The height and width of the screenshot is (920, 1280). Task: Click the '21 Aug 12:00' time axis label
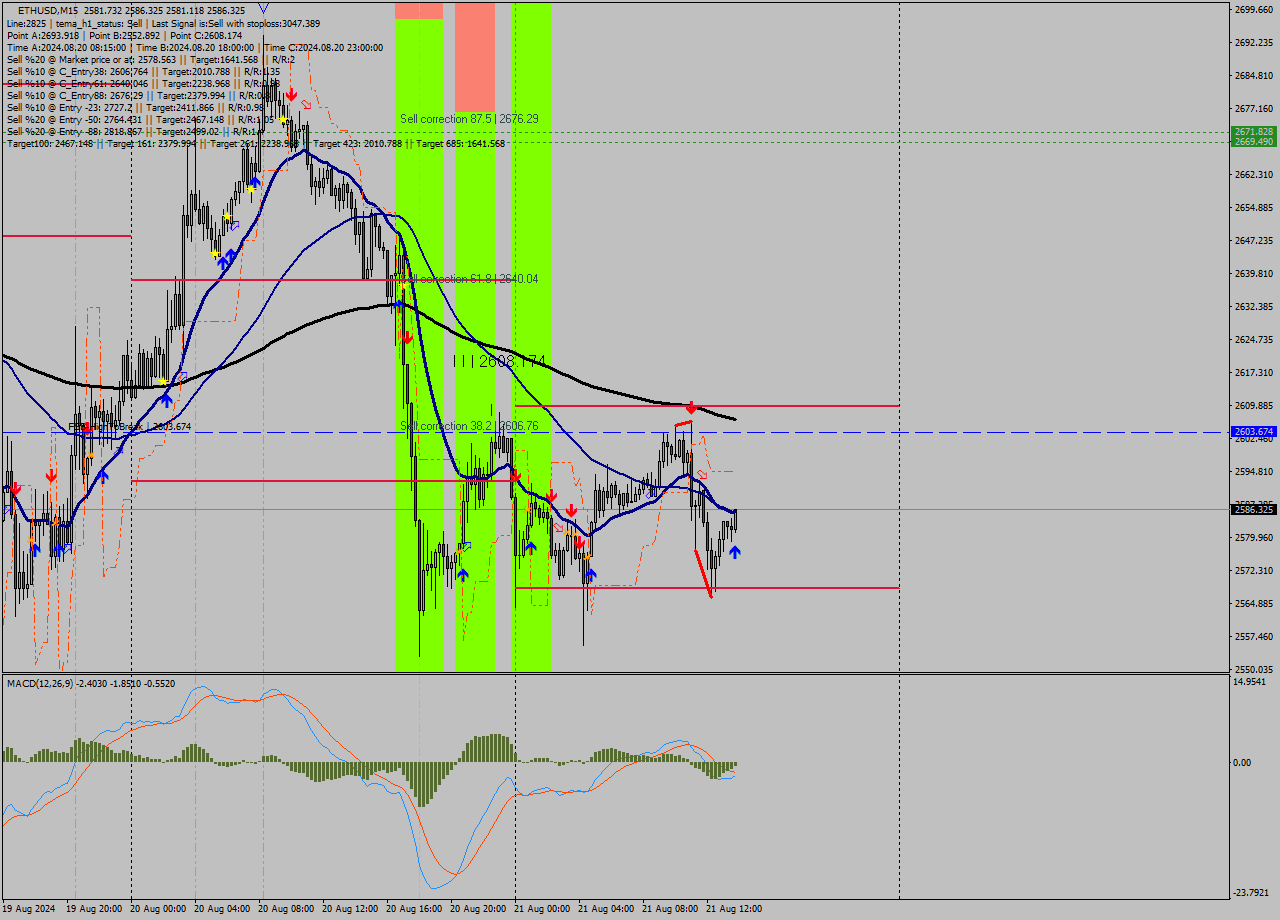(x=735, y=909)
